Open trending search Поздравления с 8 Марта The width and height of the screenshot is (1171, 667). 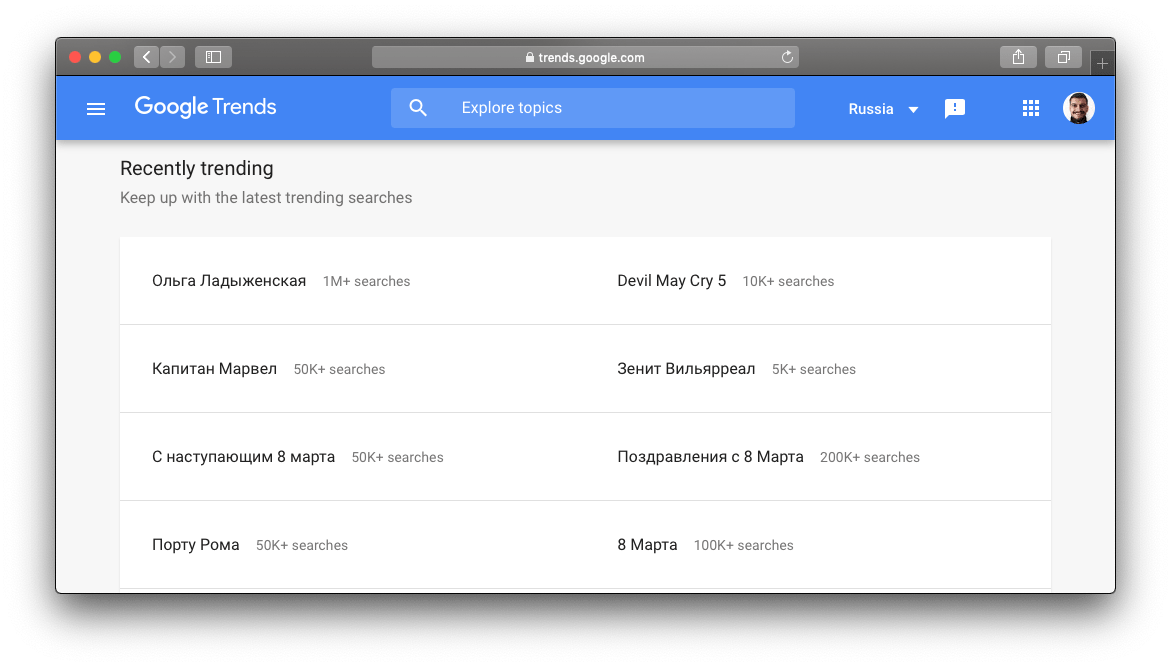pyautogui.click(x=710, y=457)
